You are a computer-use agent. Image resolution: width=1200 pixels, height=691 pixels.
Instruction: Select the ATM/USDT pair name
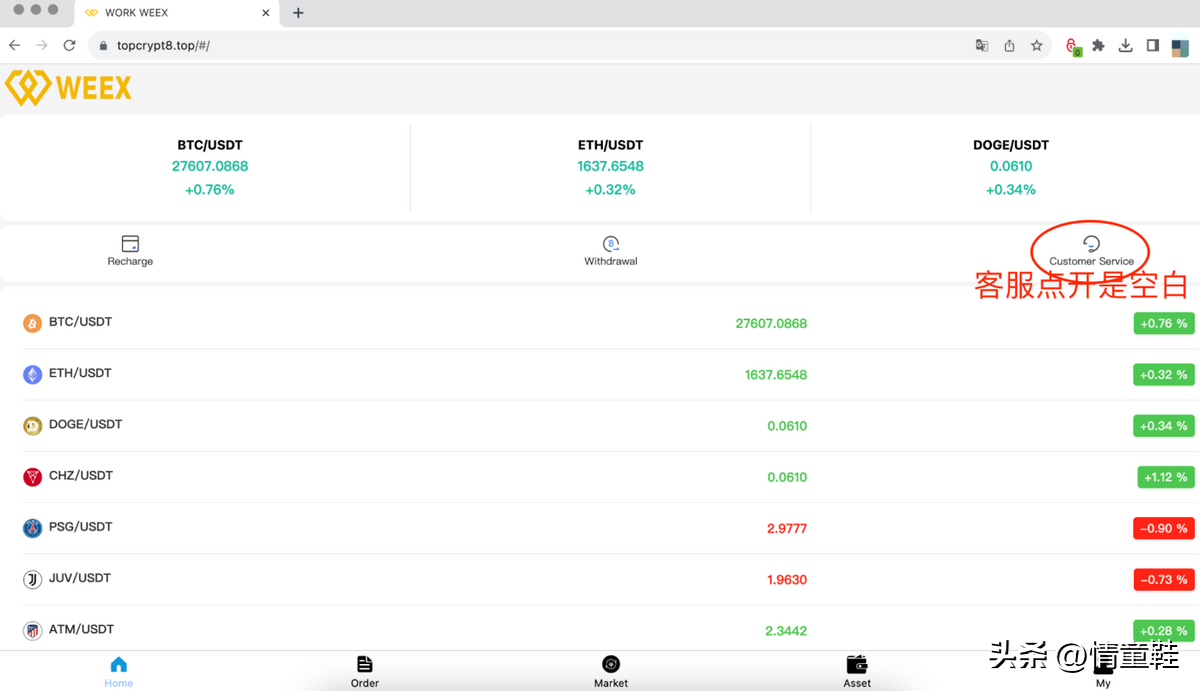(x=81, y=629)
